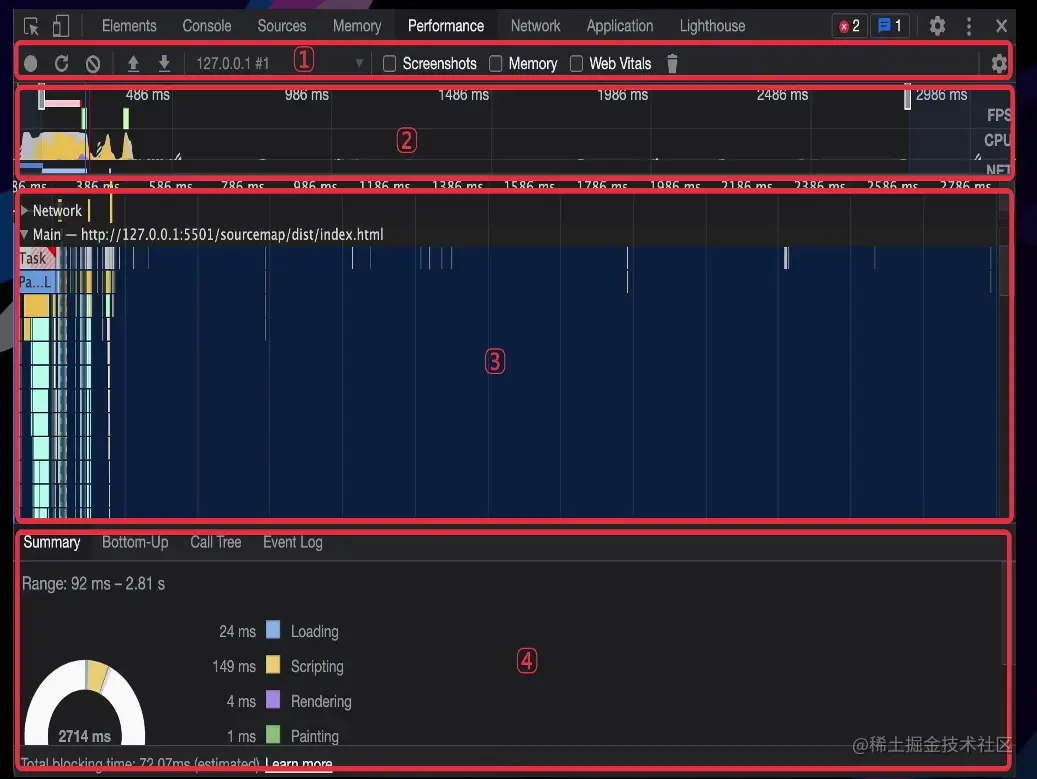Viewport: 1037px width, 779px height.
Task: Enable the Memory checkbox
Action: 495,63
